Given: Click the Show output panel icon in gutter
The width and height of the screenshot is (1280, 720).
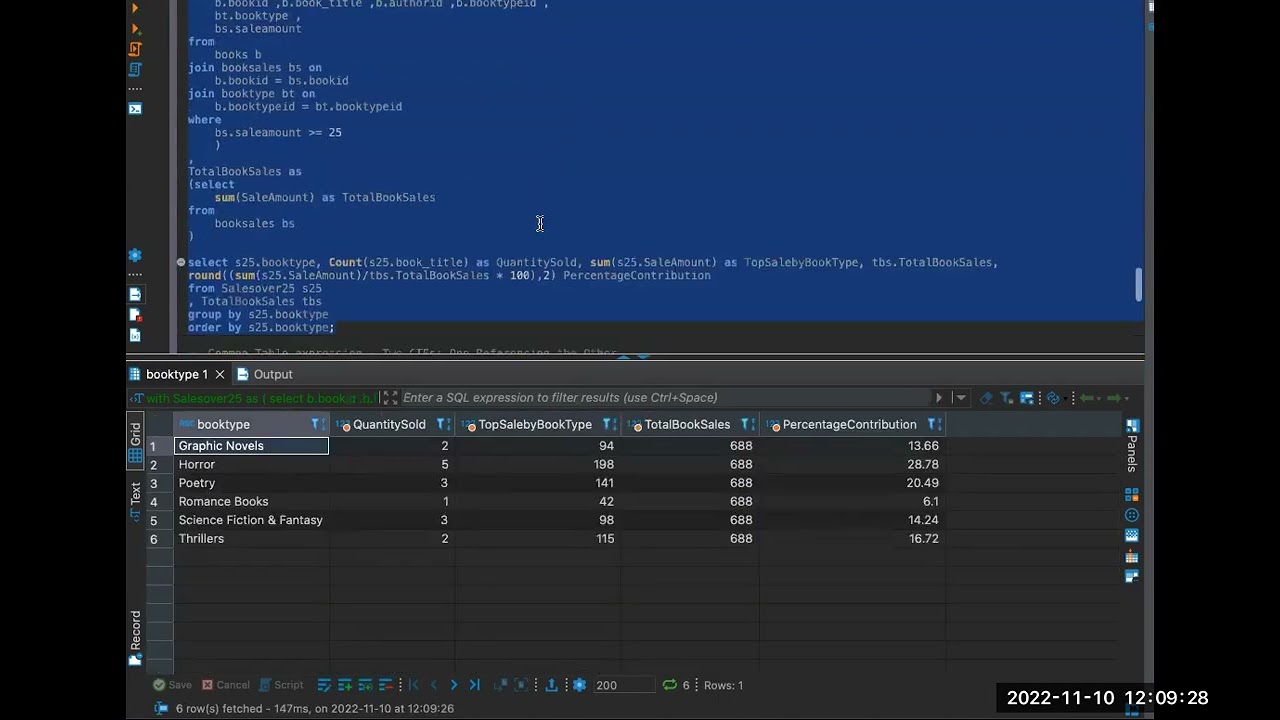Looking at the screenshot, I should pyautogui.click(x=135, y=295).
